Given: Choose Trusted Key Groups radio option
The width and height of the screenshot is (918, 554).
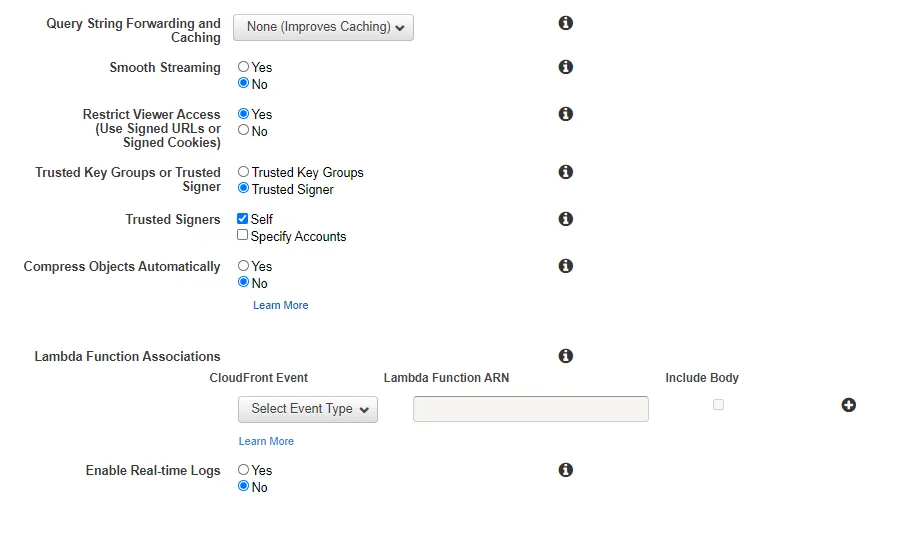Looking at the screenshot, I should 243,172.
